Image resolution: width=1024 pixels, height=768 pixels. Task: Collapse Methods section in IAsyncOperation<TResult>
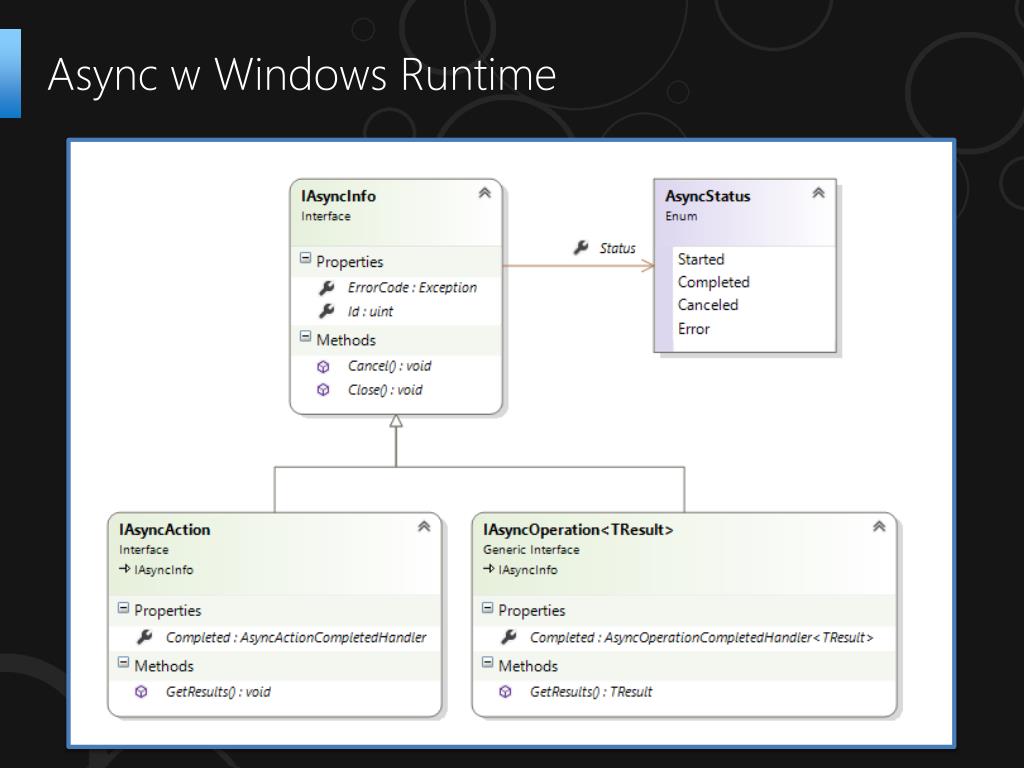(x=487, y=663)
